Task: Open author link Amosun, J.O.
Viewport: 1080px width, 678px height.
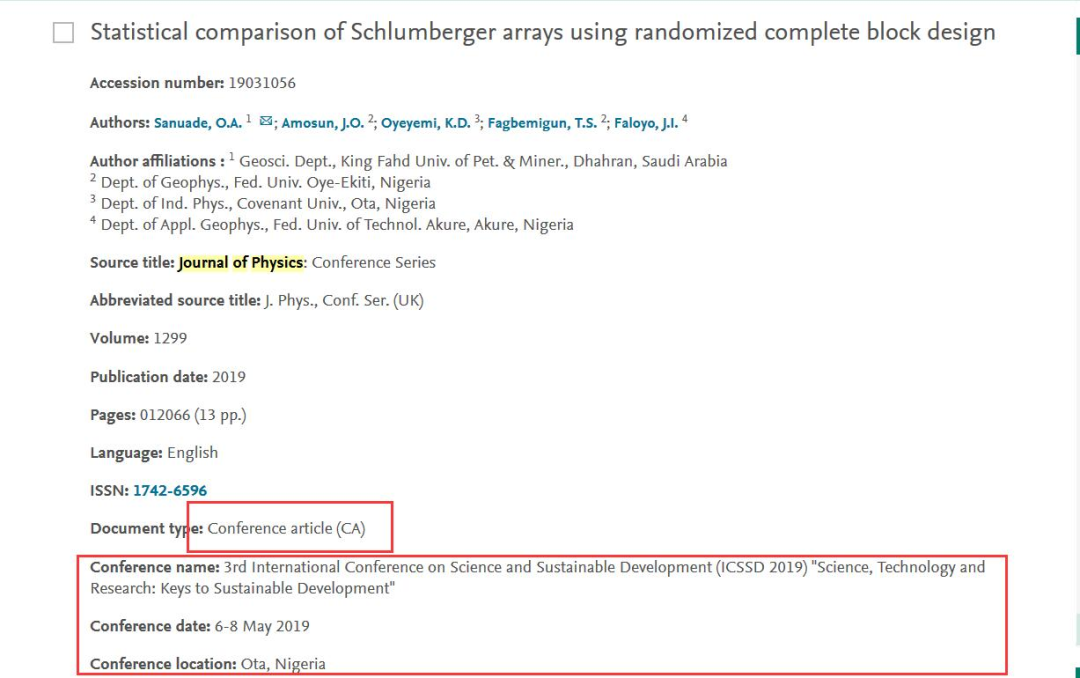Action: pyautogui.click(x=322, y=123)
